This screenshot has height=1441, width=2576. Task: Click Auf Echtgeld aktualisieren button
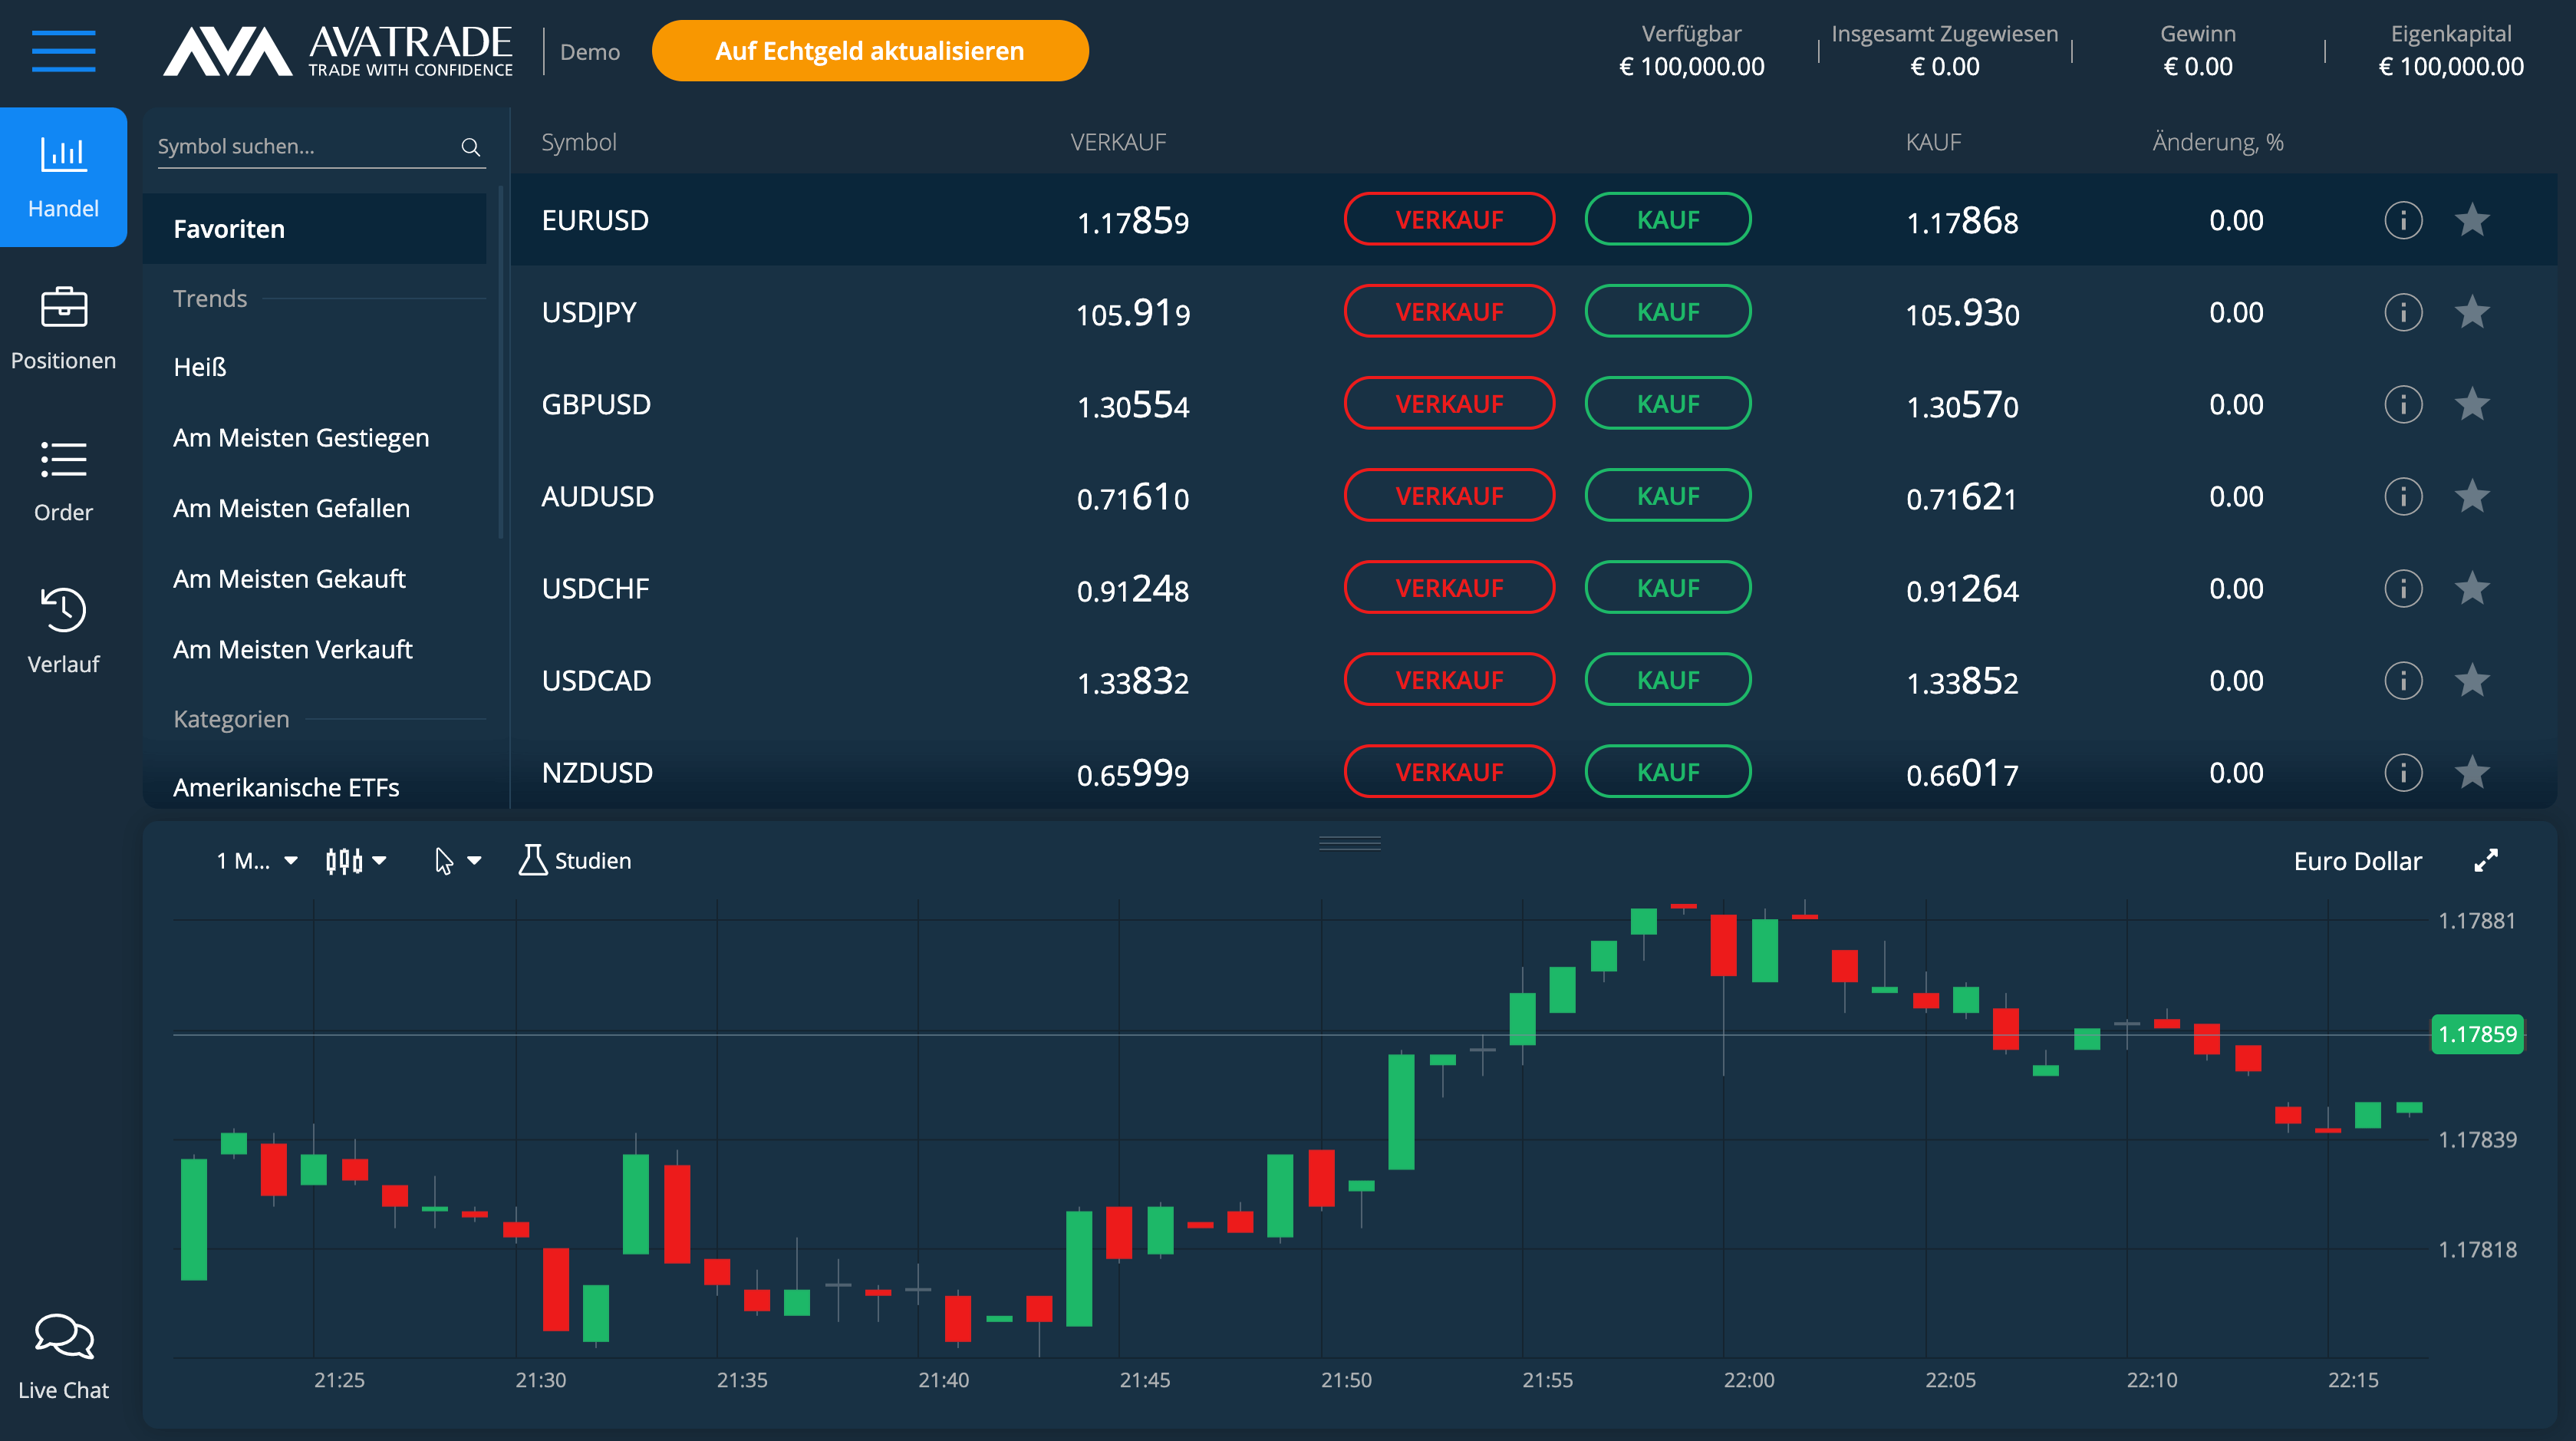coord(870,51)
